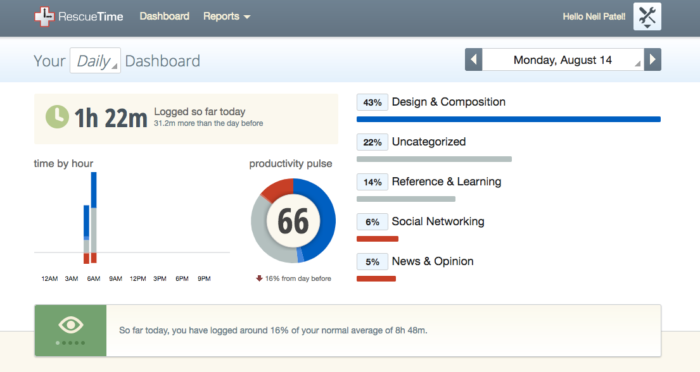
Task: Open Design & Composition category
Action: 448,102
